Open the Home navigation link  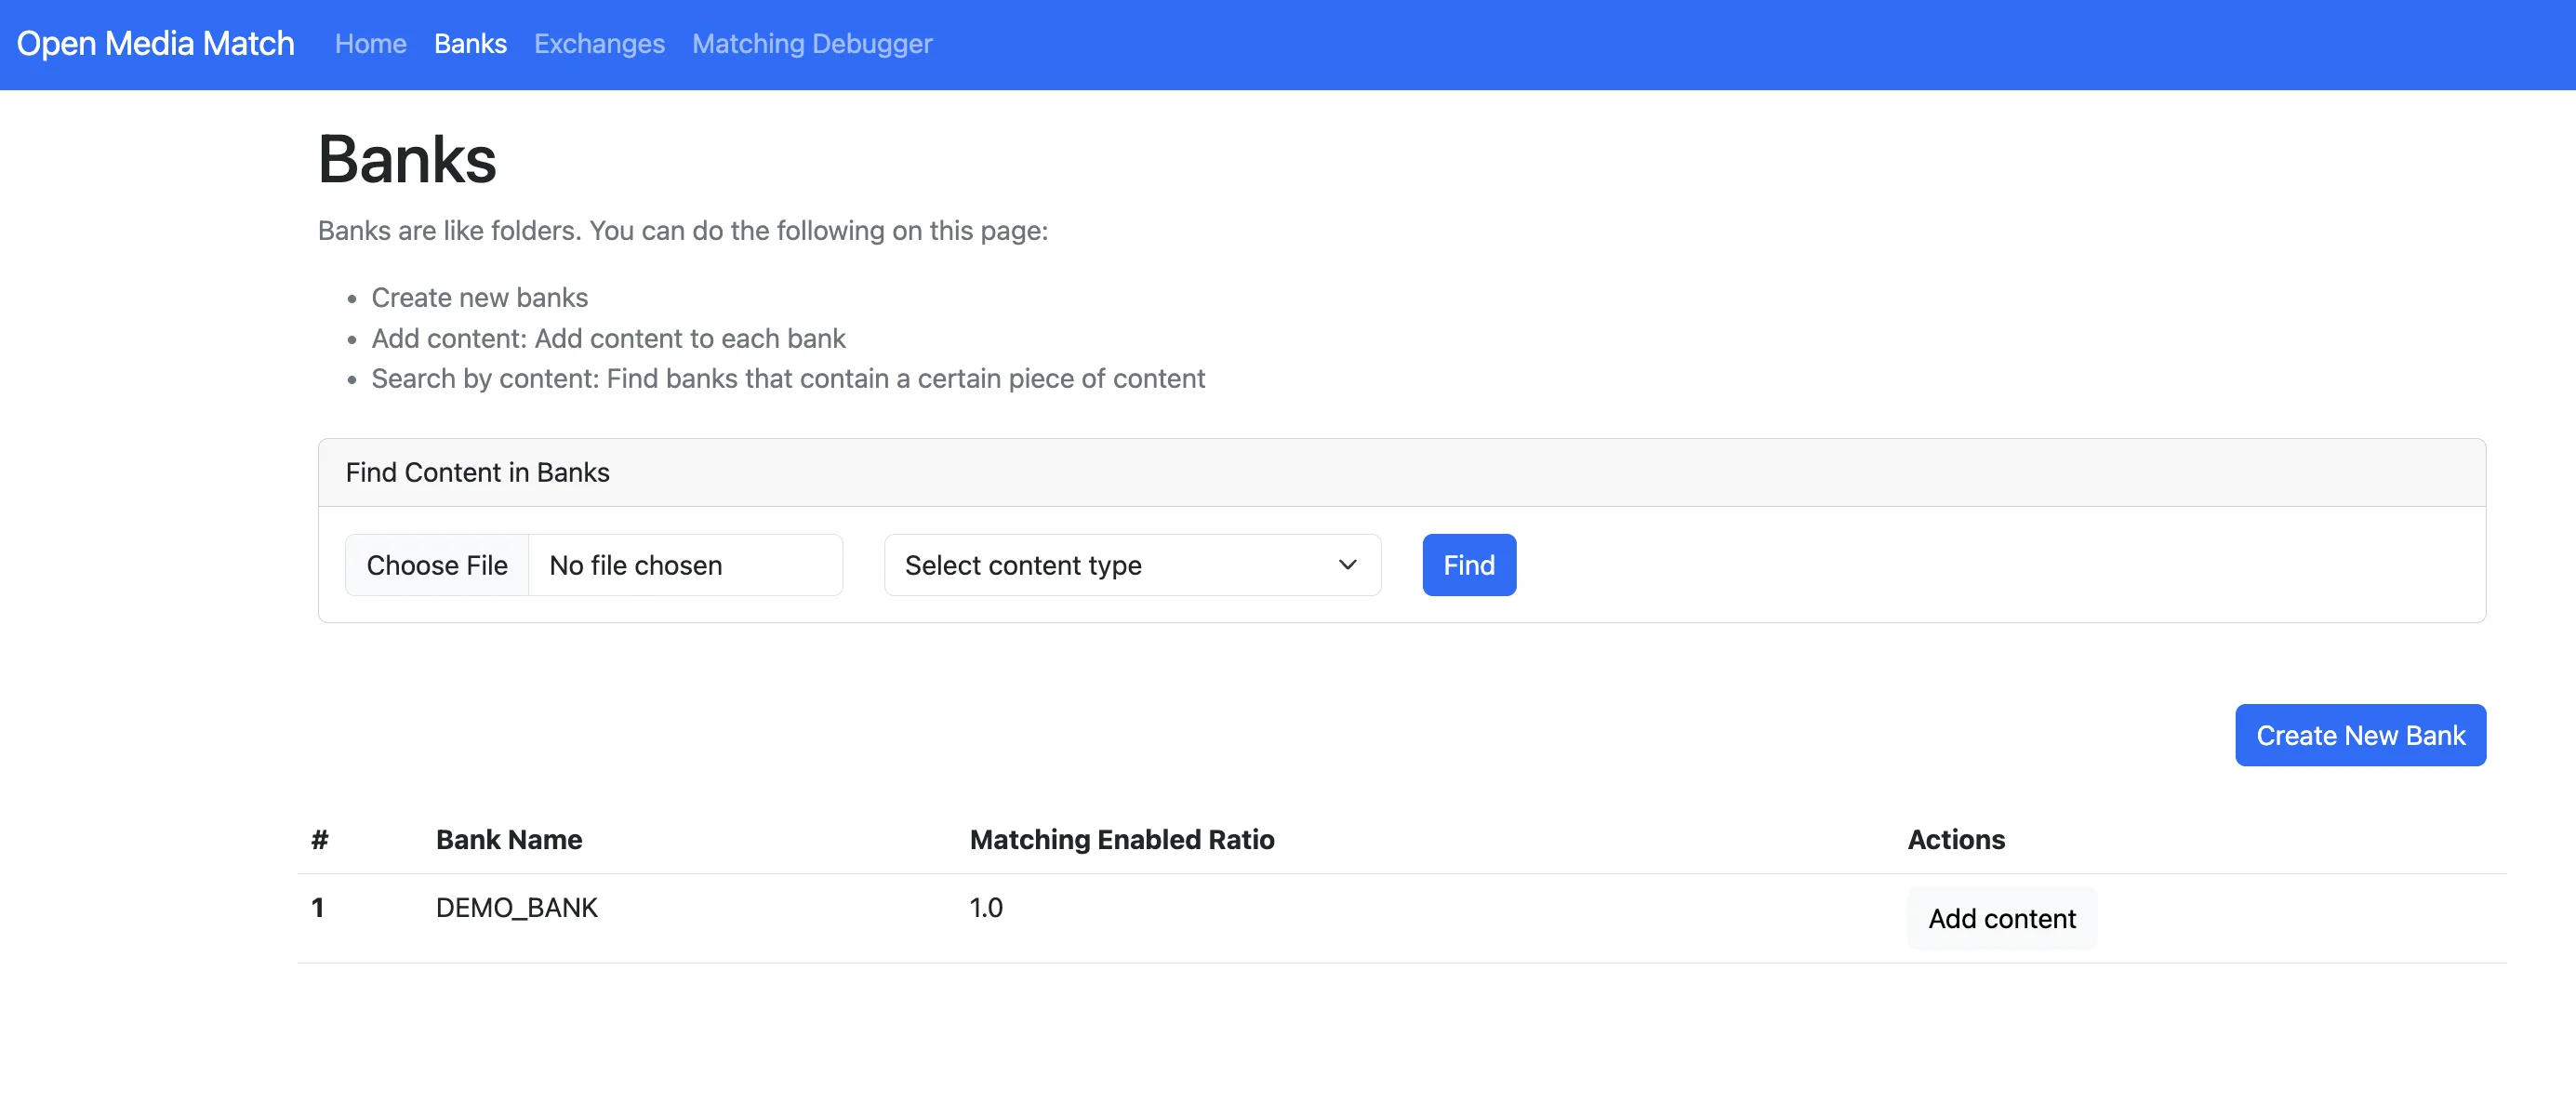[370, 44]
